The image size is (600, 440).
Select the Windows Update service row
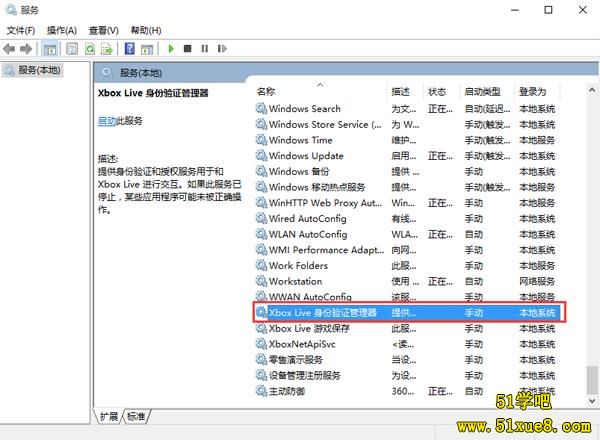[x=306, y=156]
